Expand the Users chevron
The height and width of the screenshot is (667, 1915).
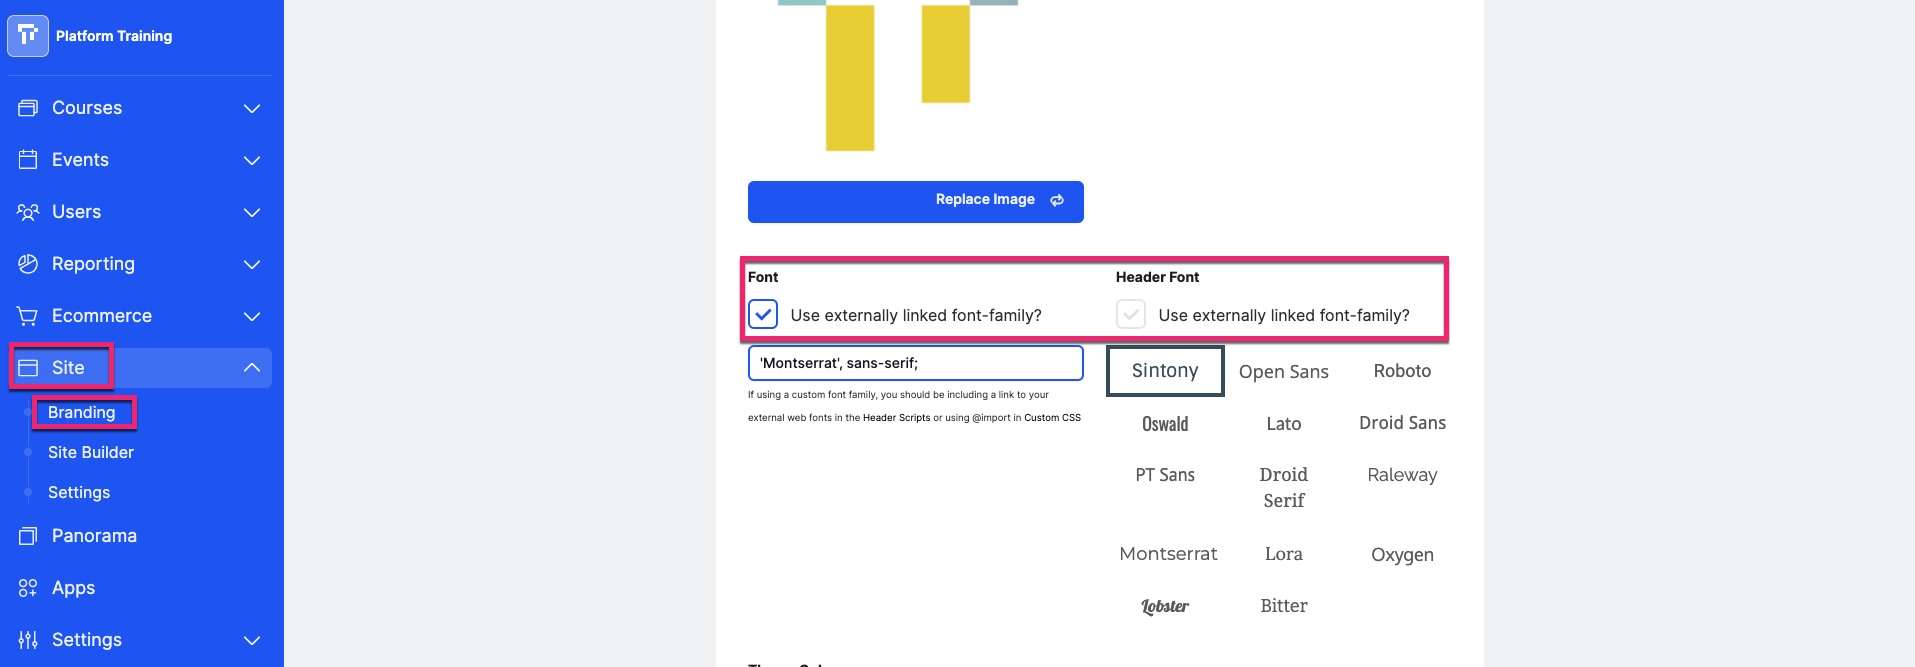[252, 212]
